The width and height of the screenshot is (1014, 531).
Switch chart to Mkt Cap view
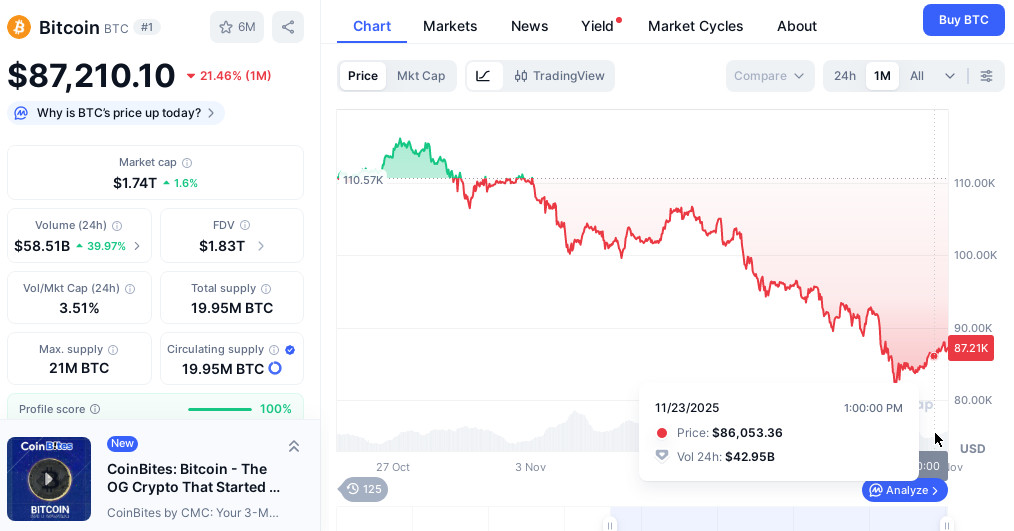coord(421,76)
